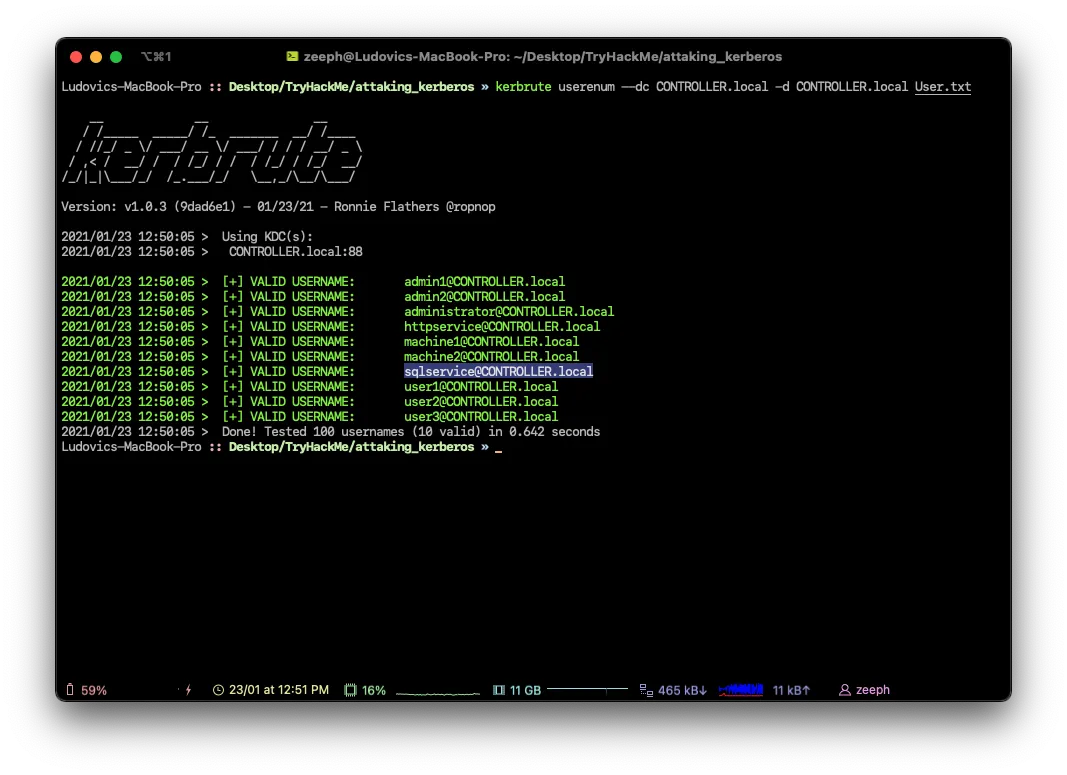This screenshot has width=1067, height=775.
Task: Click the CPU chip icon
Action: (x=350, y=690)
